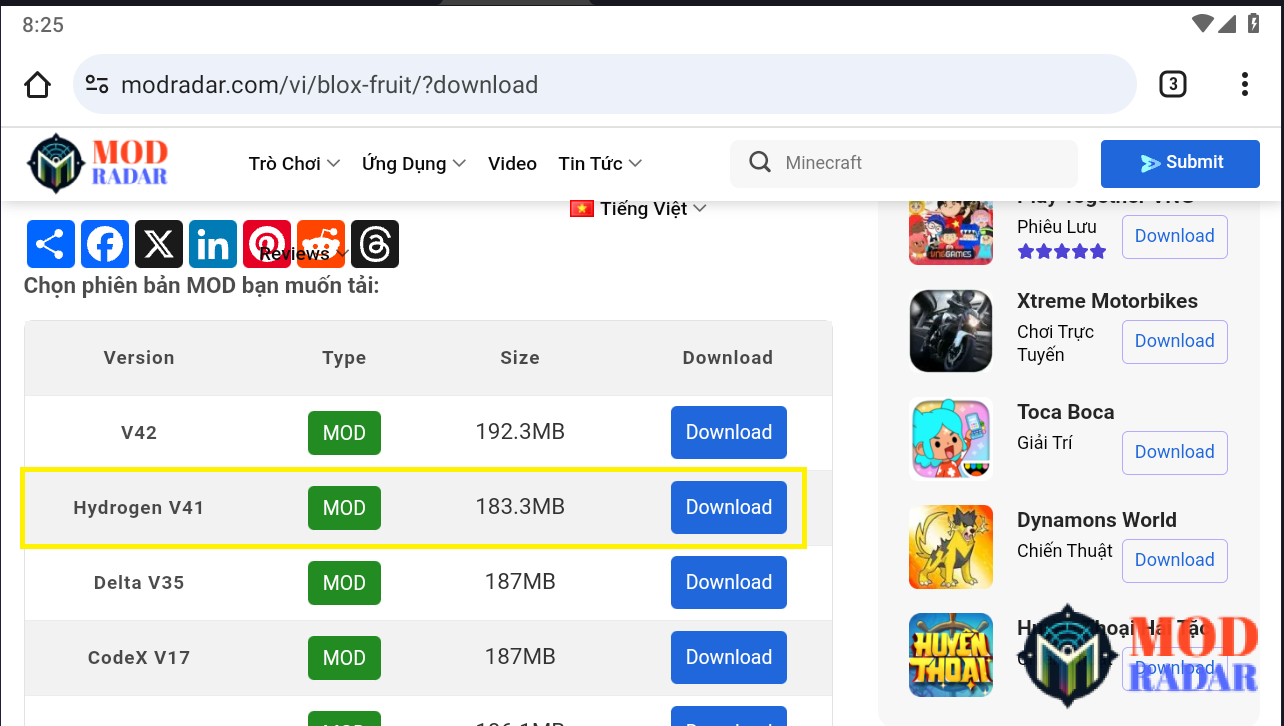The height and width of the screenshot is (726, 1284).
Task: Click the Minecraft search field
Action: coord(904,163)
